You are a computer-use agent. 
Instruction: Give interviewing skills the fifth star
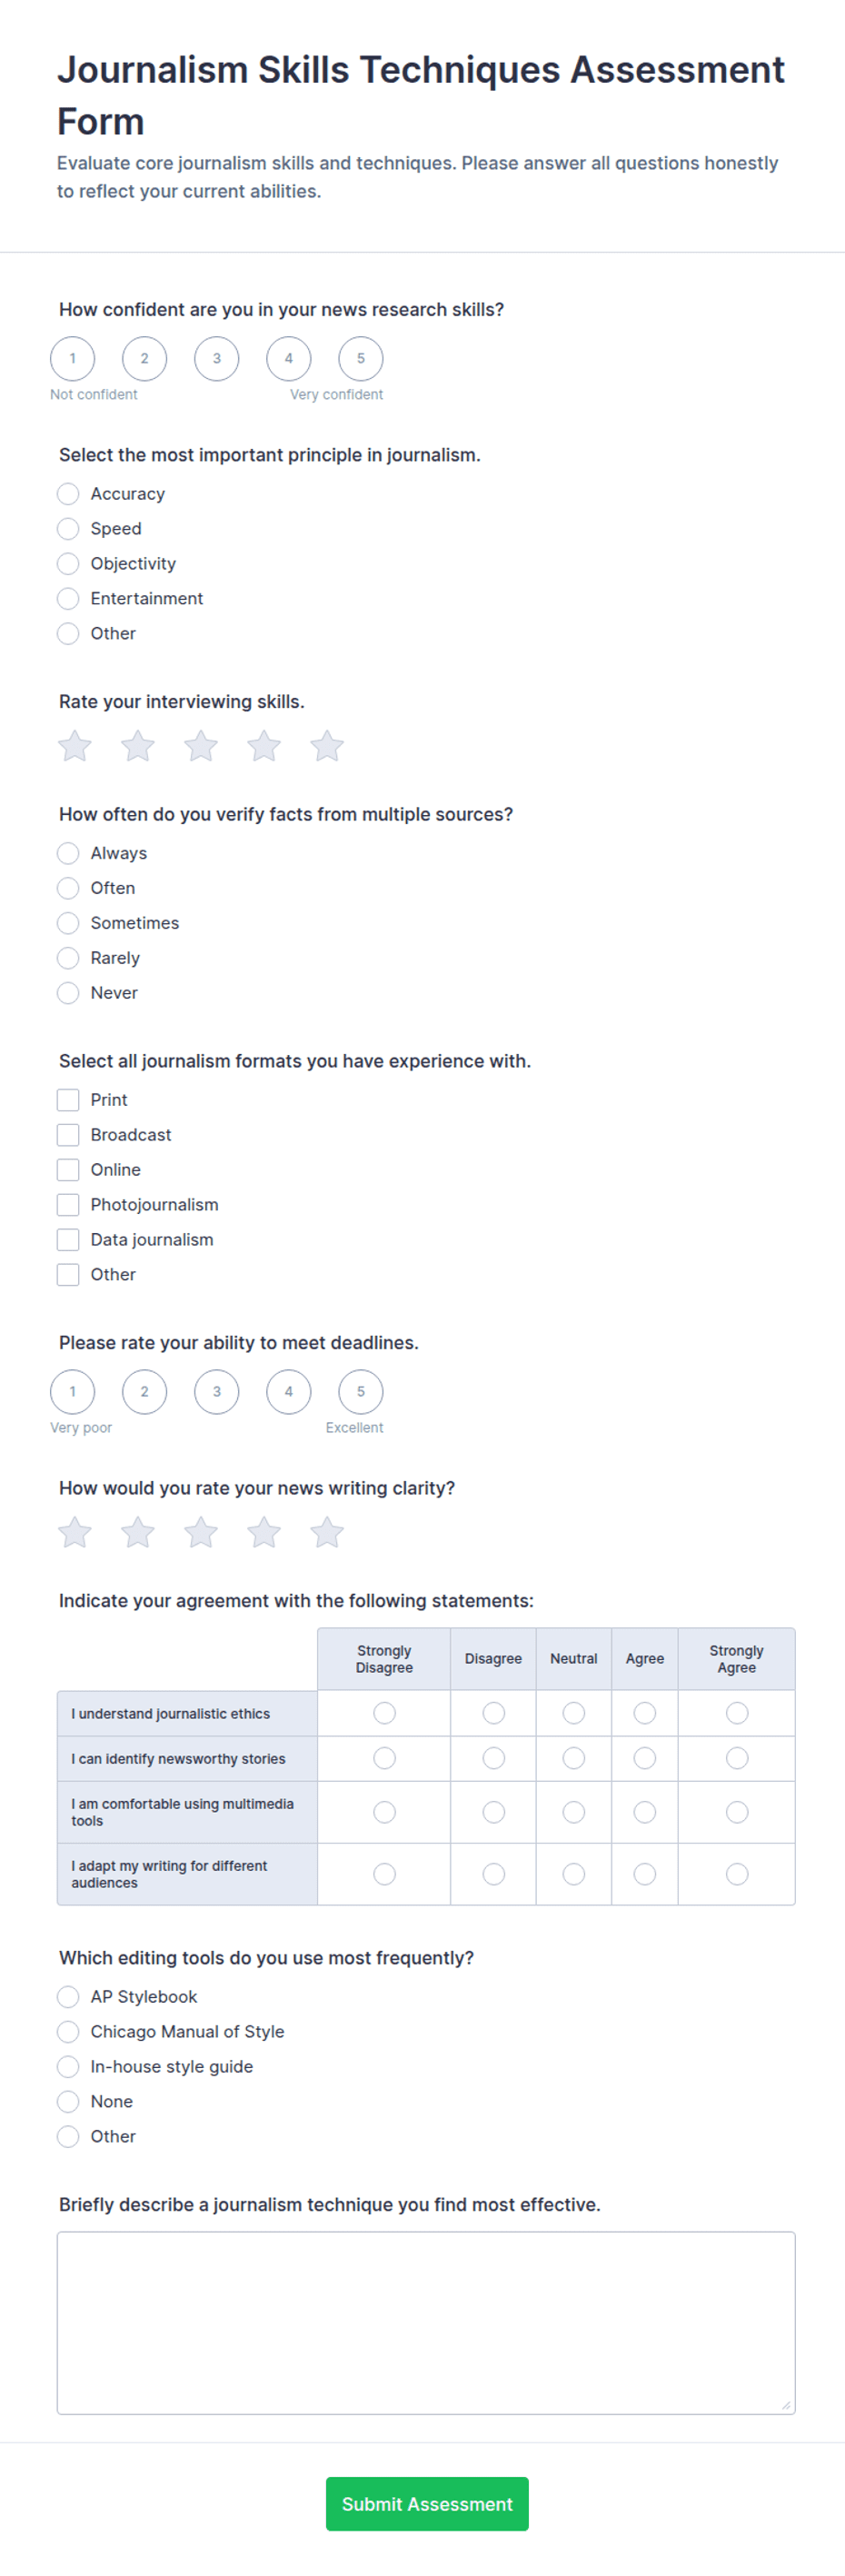point(327,746)
